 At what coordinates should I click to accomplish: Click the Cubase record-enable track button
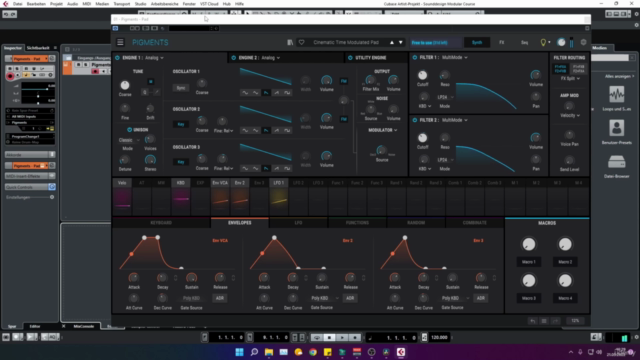point(10,76)
